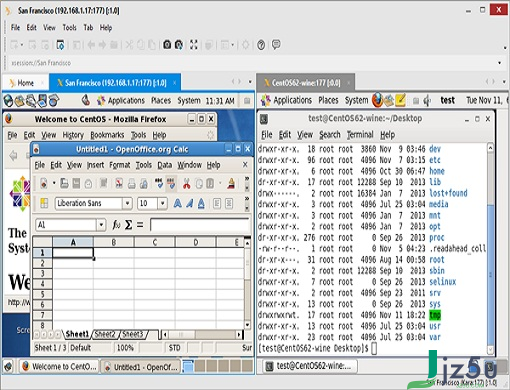The width and height of the screenshot is (510, 390).
Task: Open the Terminal menu in terminal window
Action: pos(360,135)
